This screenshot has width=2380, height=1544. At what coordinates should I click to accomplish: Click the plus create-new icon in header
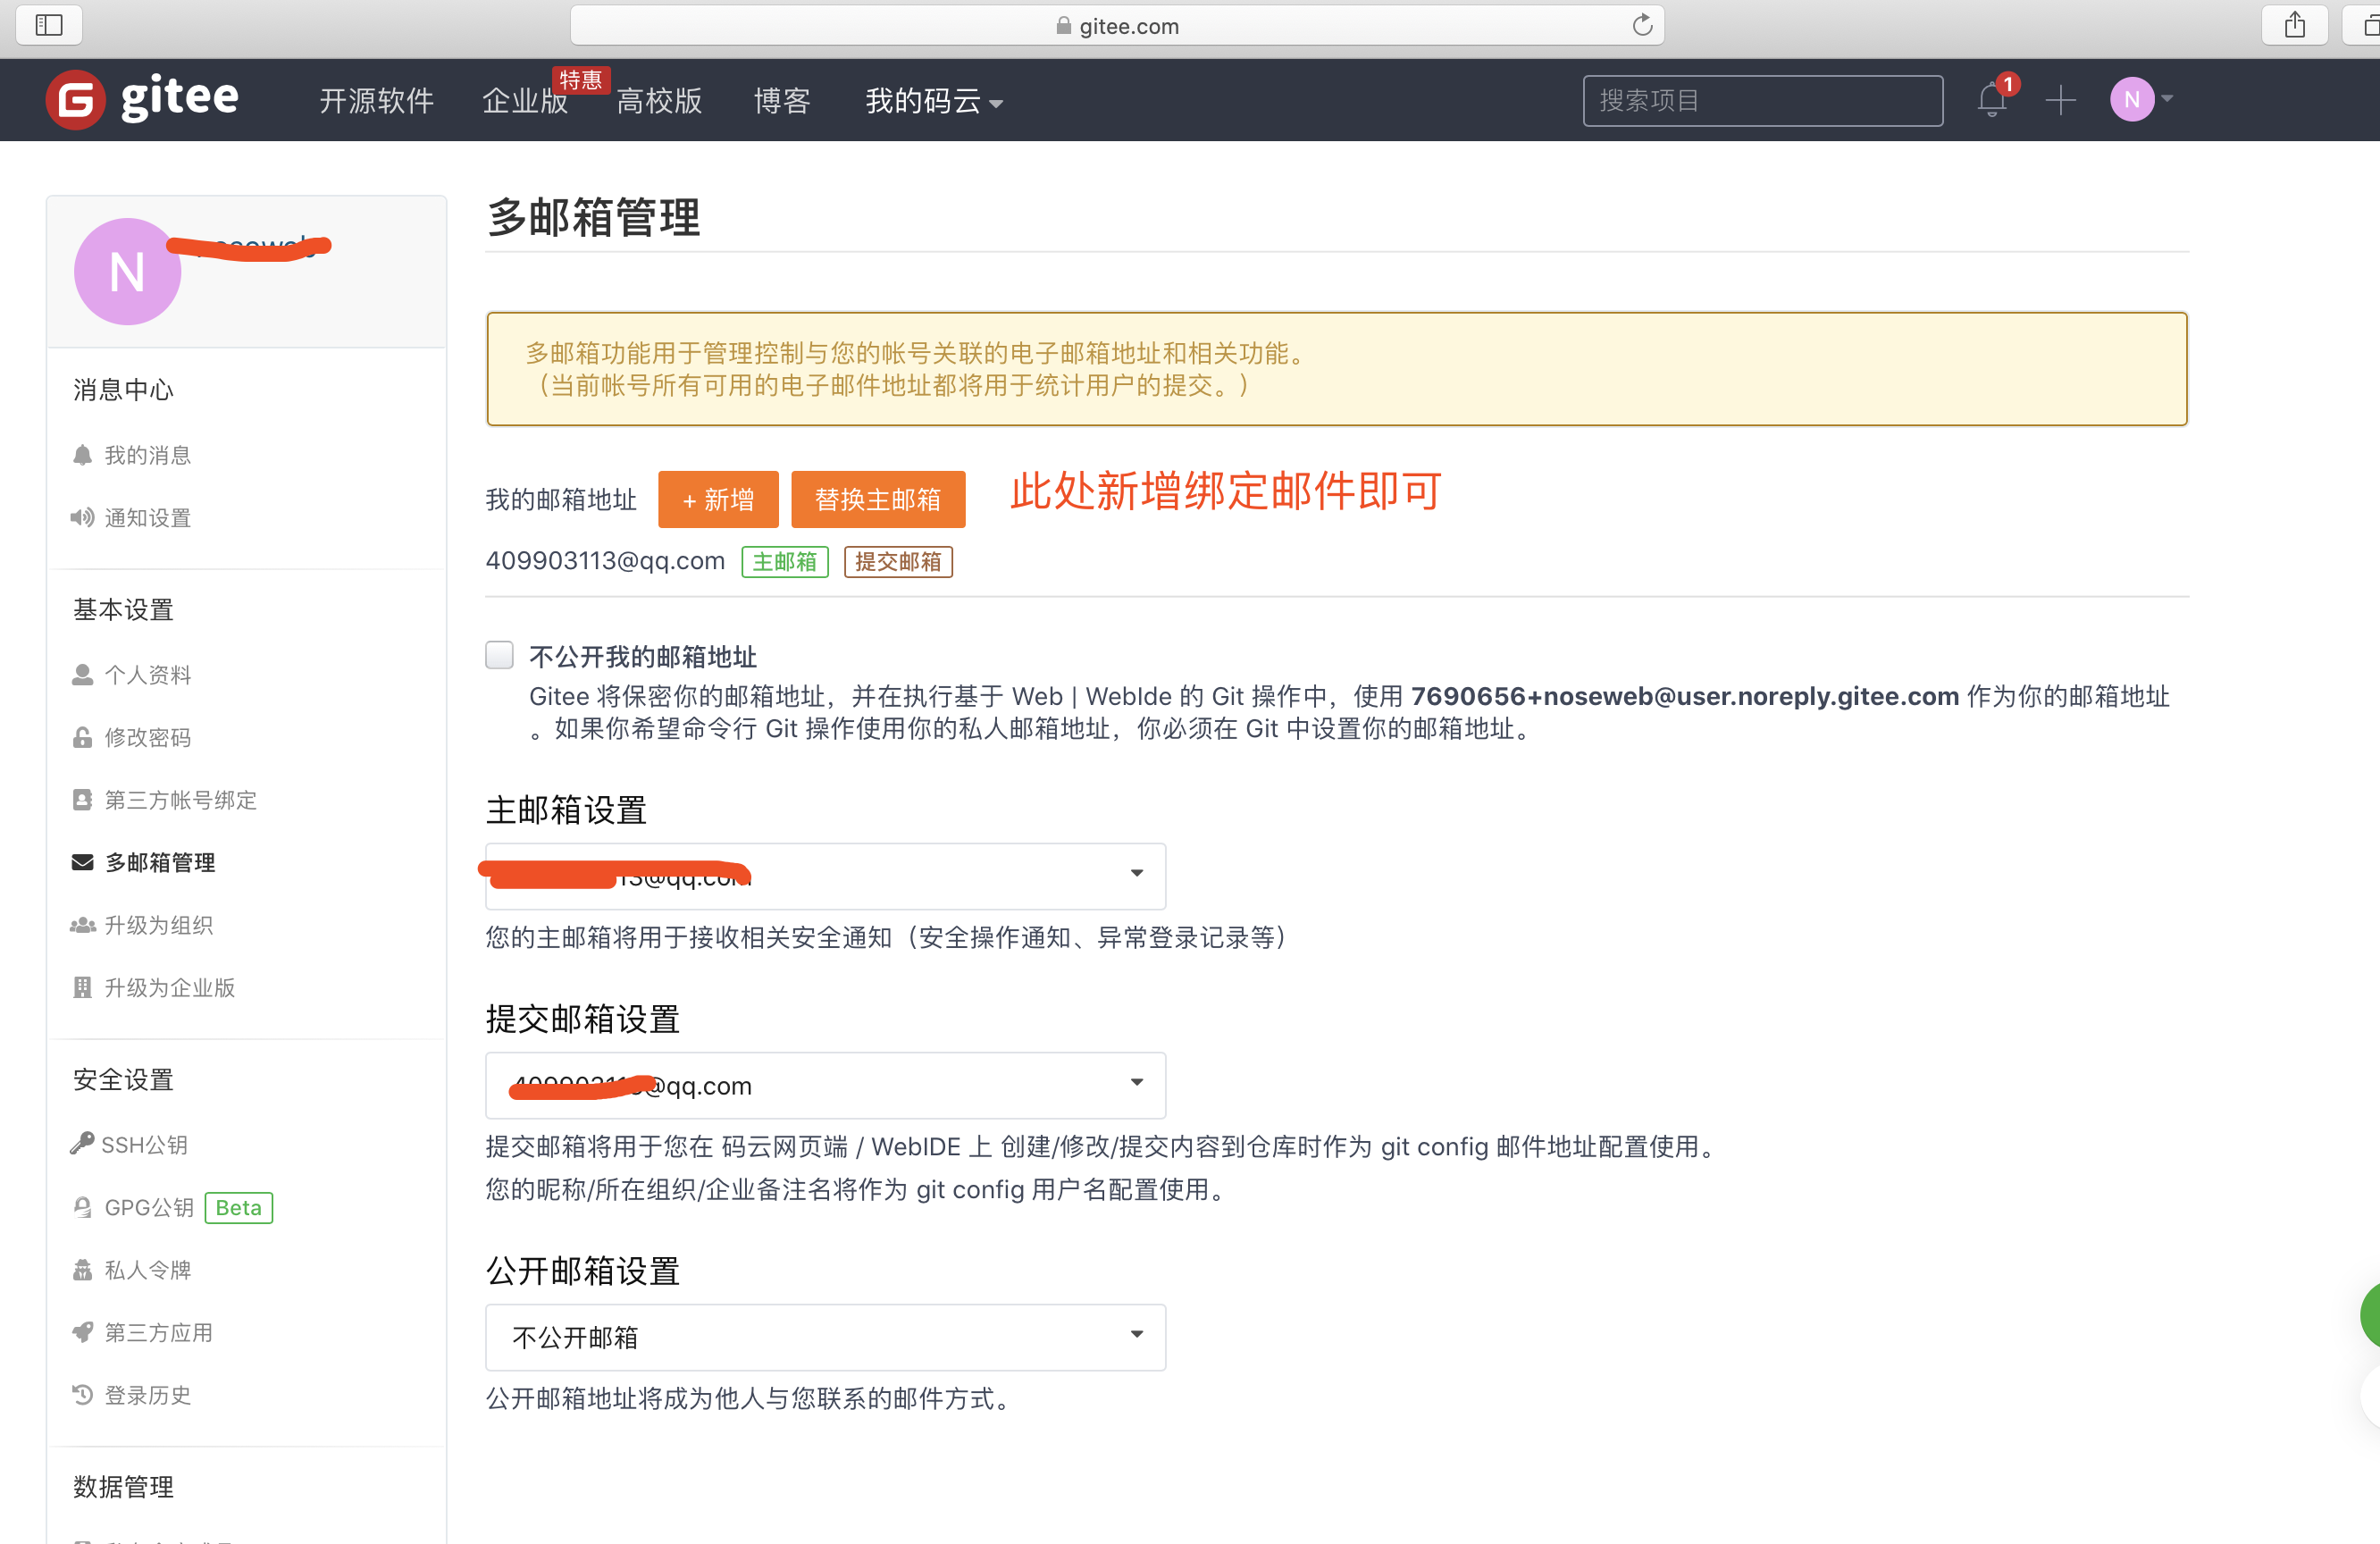click(2061, 100)
